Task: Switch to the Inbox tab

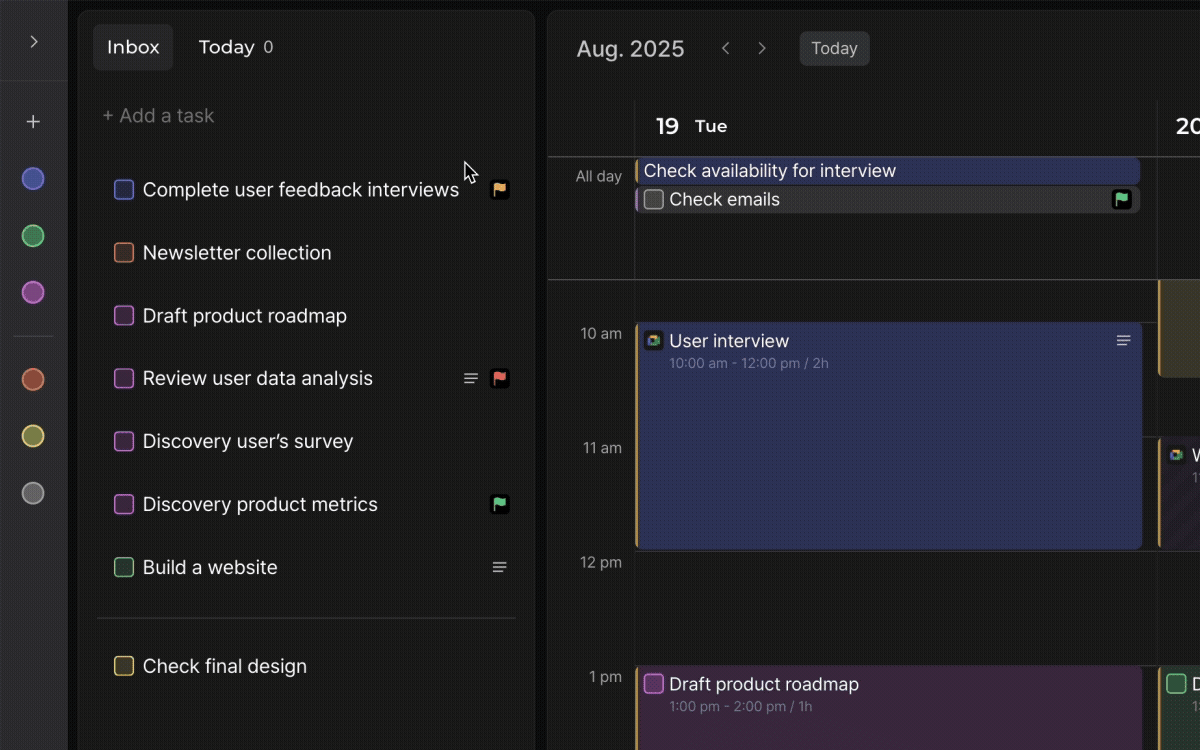Action: (133, 48)
